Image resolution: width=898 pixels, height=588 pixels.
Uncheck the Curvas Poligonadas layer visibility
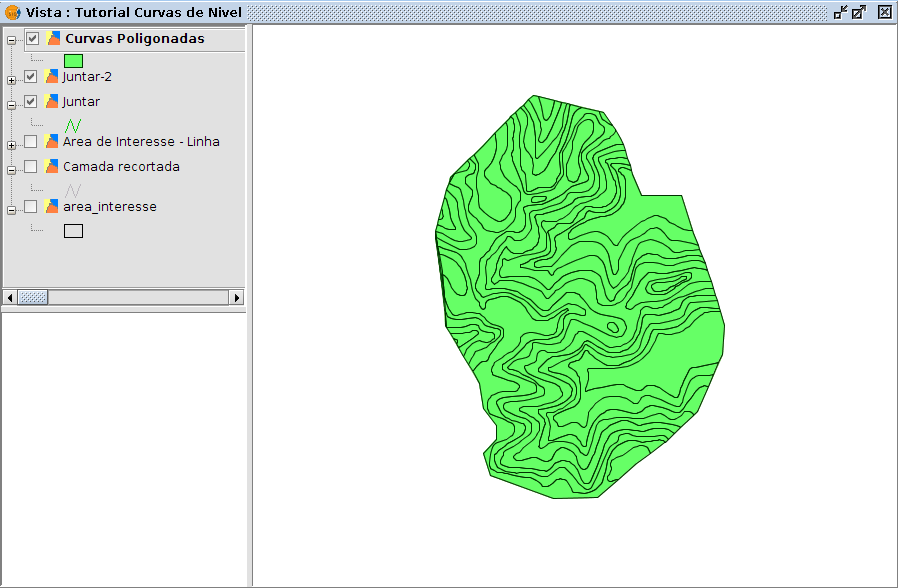pyautogui.click(x=33, y=39)
